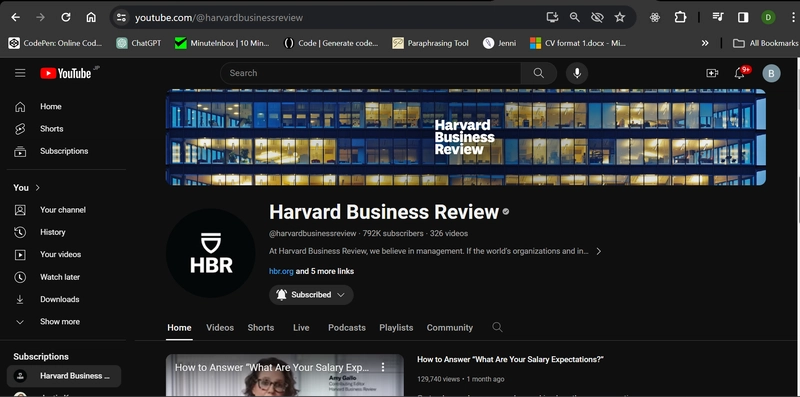This screenshot has width=800, height=397.
Task: Switch to the channel Videos tab
Action: [x=220, y=328]
